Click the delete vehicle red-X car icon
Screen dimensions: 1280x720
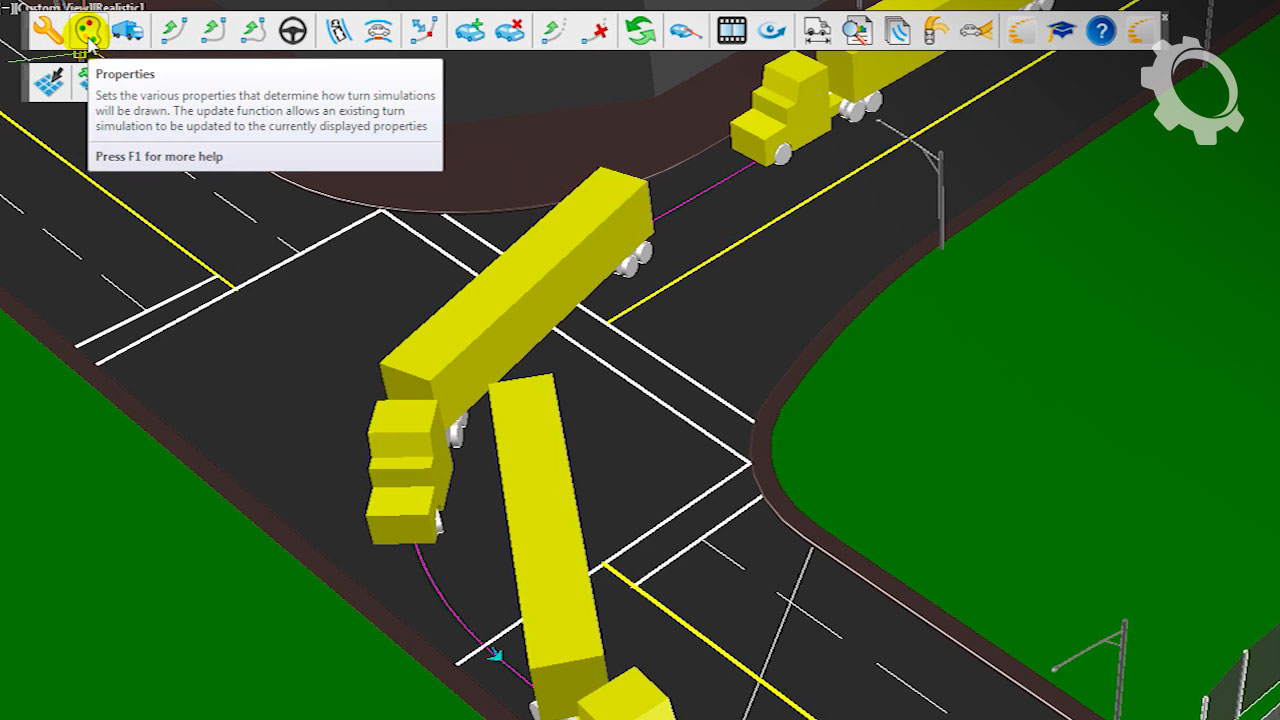click(x=510, y=31)
